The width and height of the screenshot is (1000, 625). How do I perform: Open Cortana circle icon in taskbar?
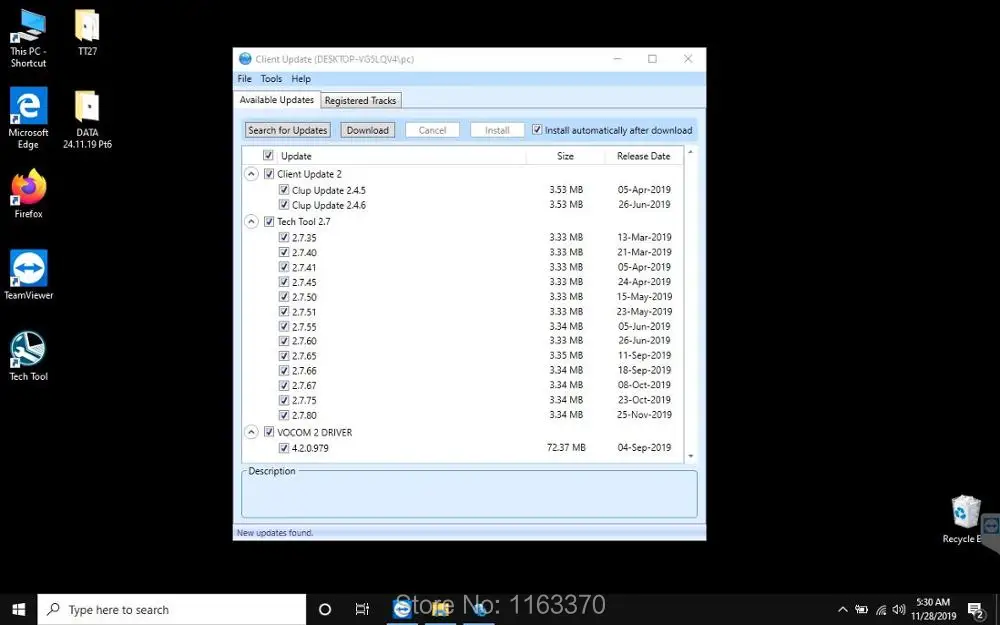[325, 609]
